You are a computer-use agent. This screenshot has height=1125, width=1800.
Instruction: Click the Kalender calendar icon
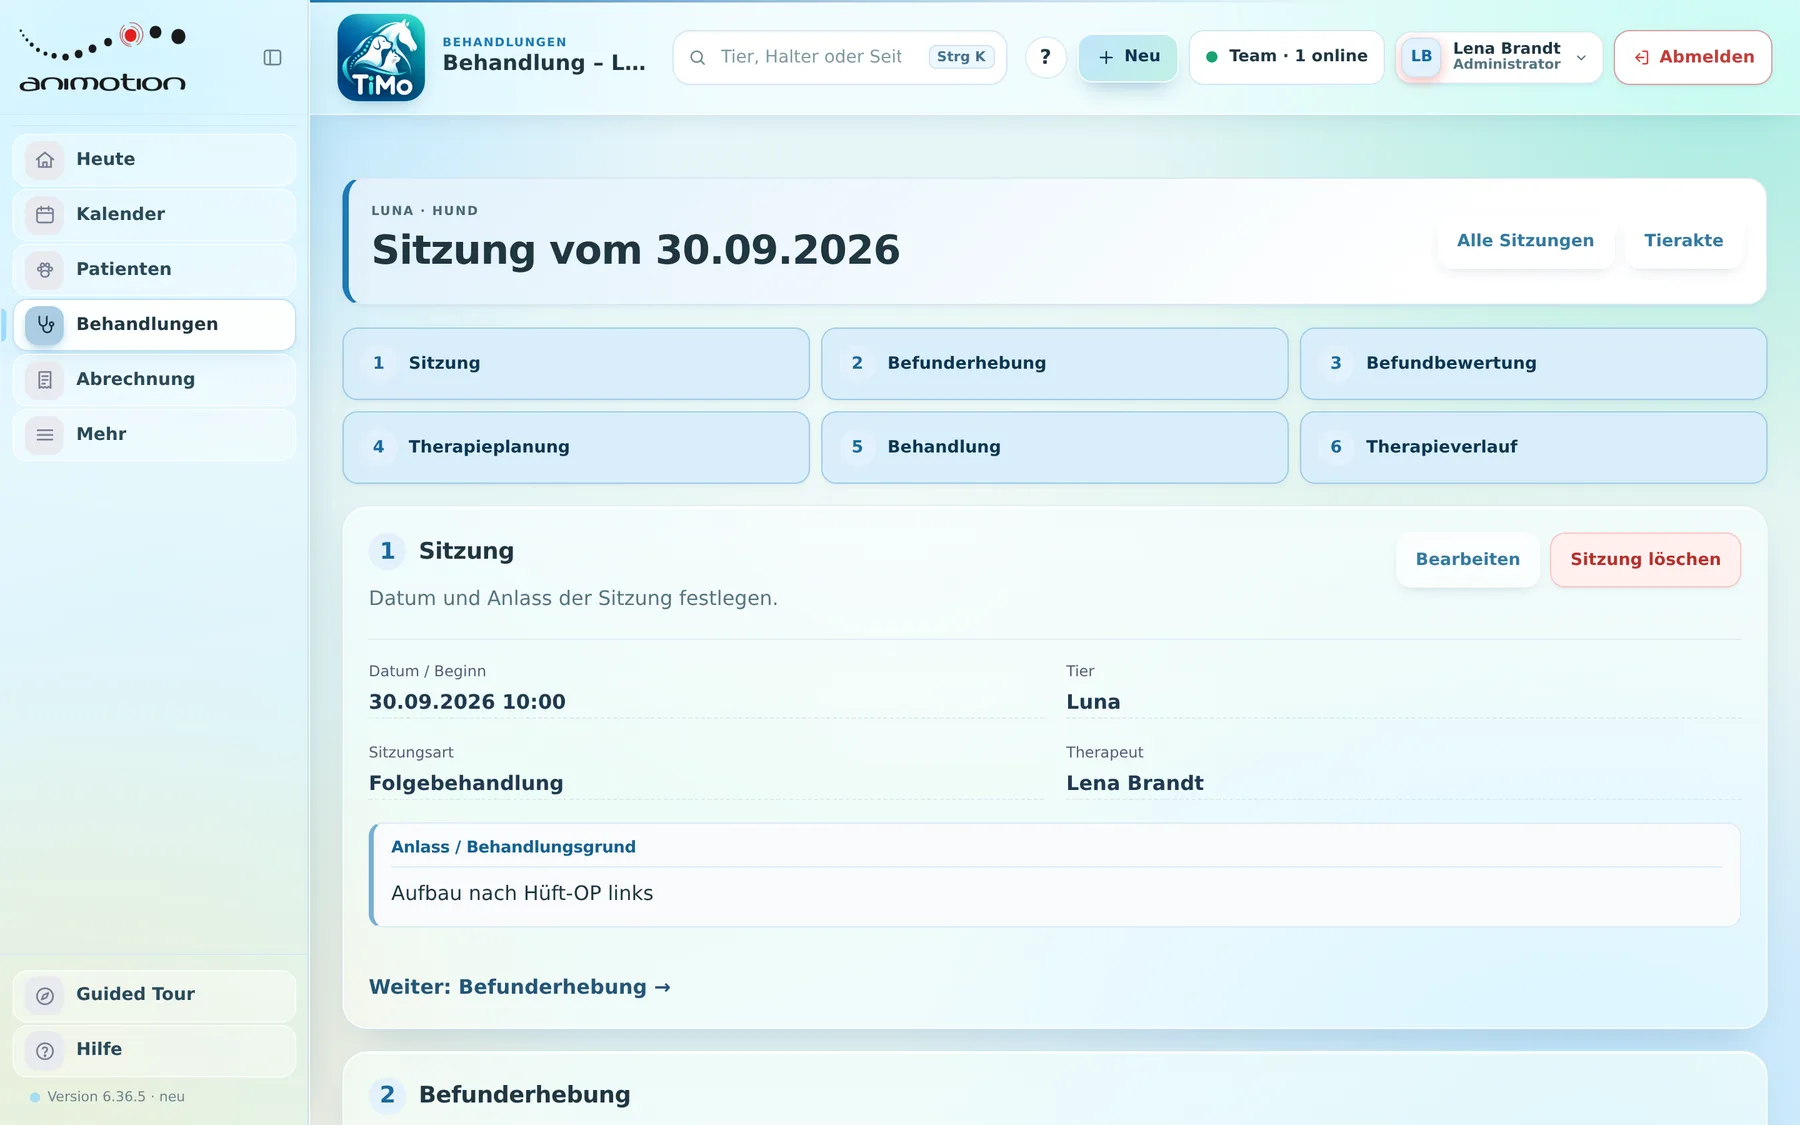[45, 215]
